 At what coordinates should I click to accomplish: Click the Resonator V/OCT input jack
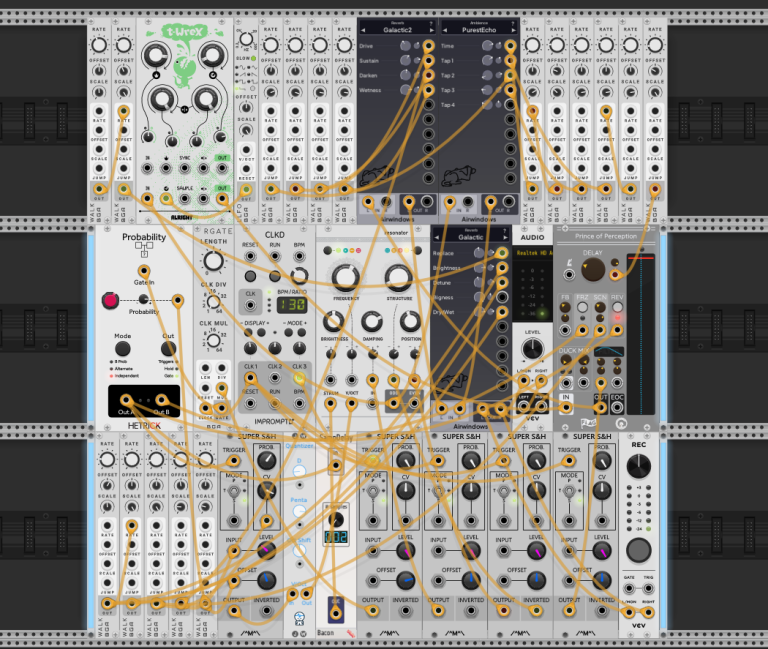[351, 404]
